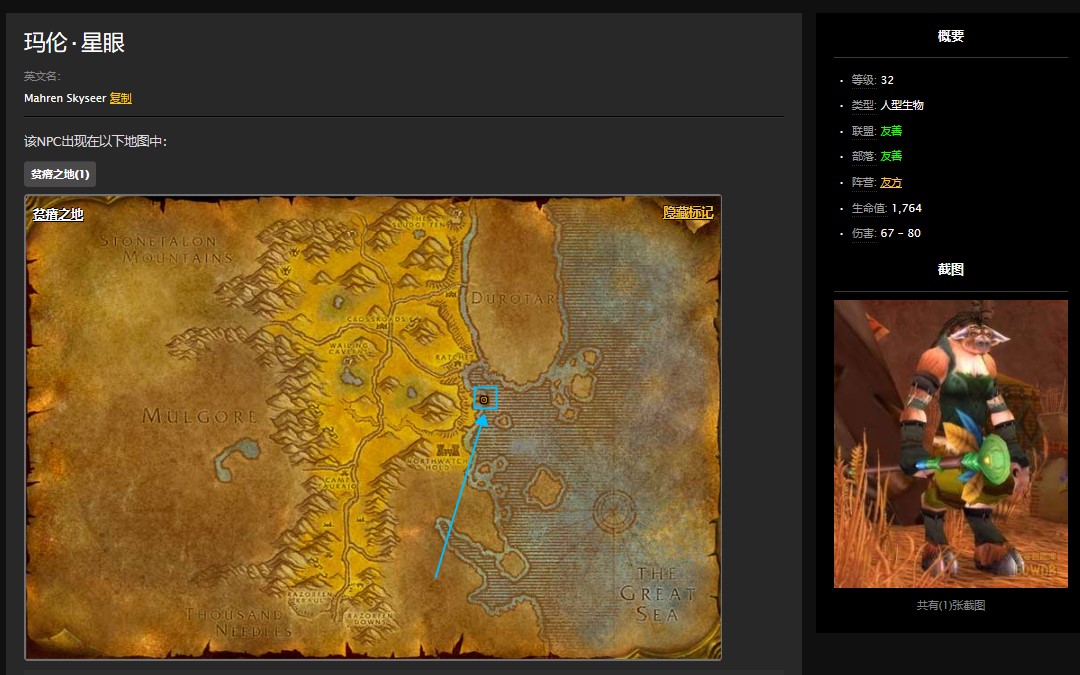Click the 生命值 health label in summary
The height and width of the screenshot is (675, 1080).
pyautogui.click(x=868, y=208)
